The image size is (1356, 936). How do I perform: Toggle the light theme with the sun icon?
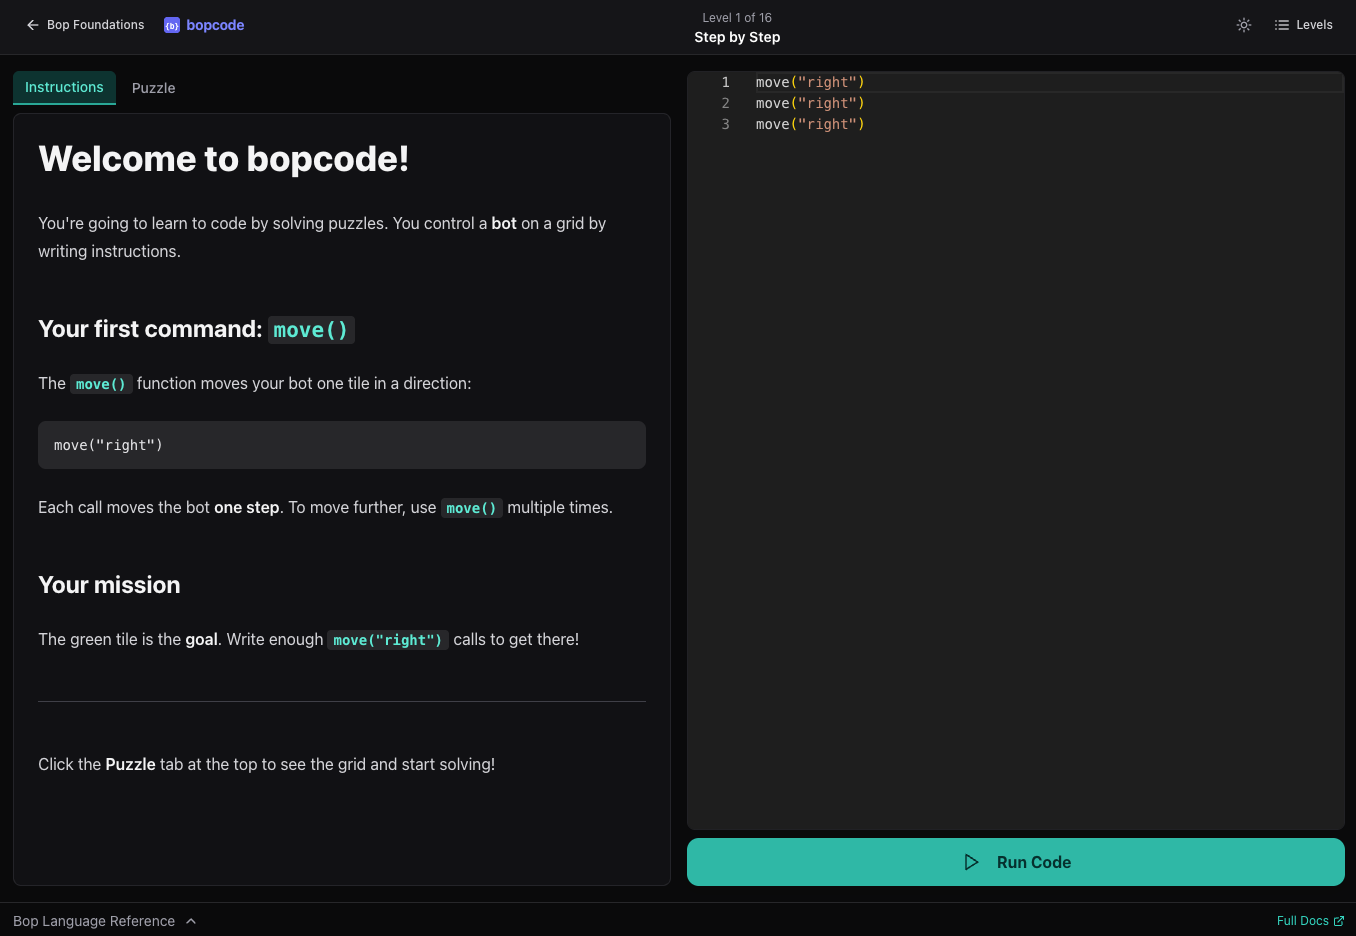[1243, 24]
